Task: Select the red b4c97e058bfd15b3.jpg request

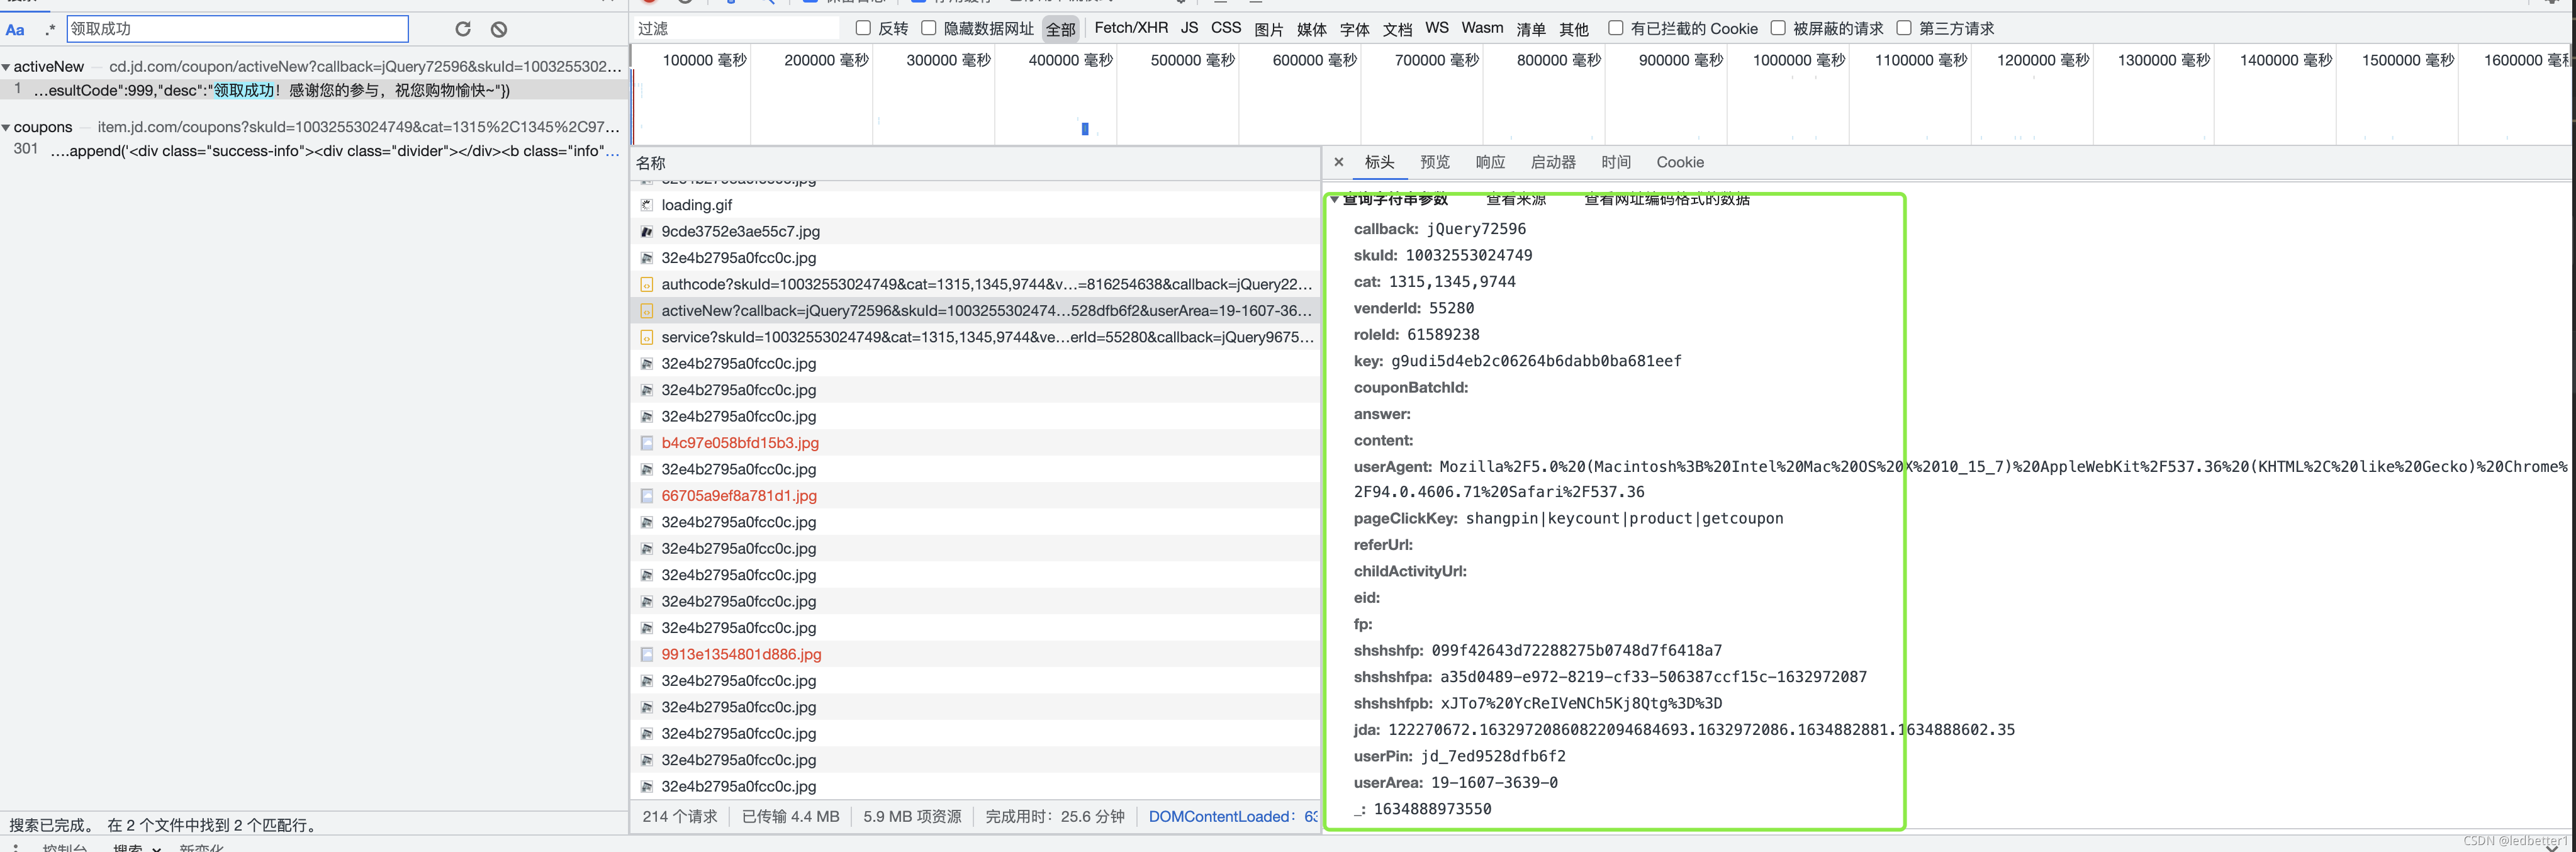Action: 975,443
